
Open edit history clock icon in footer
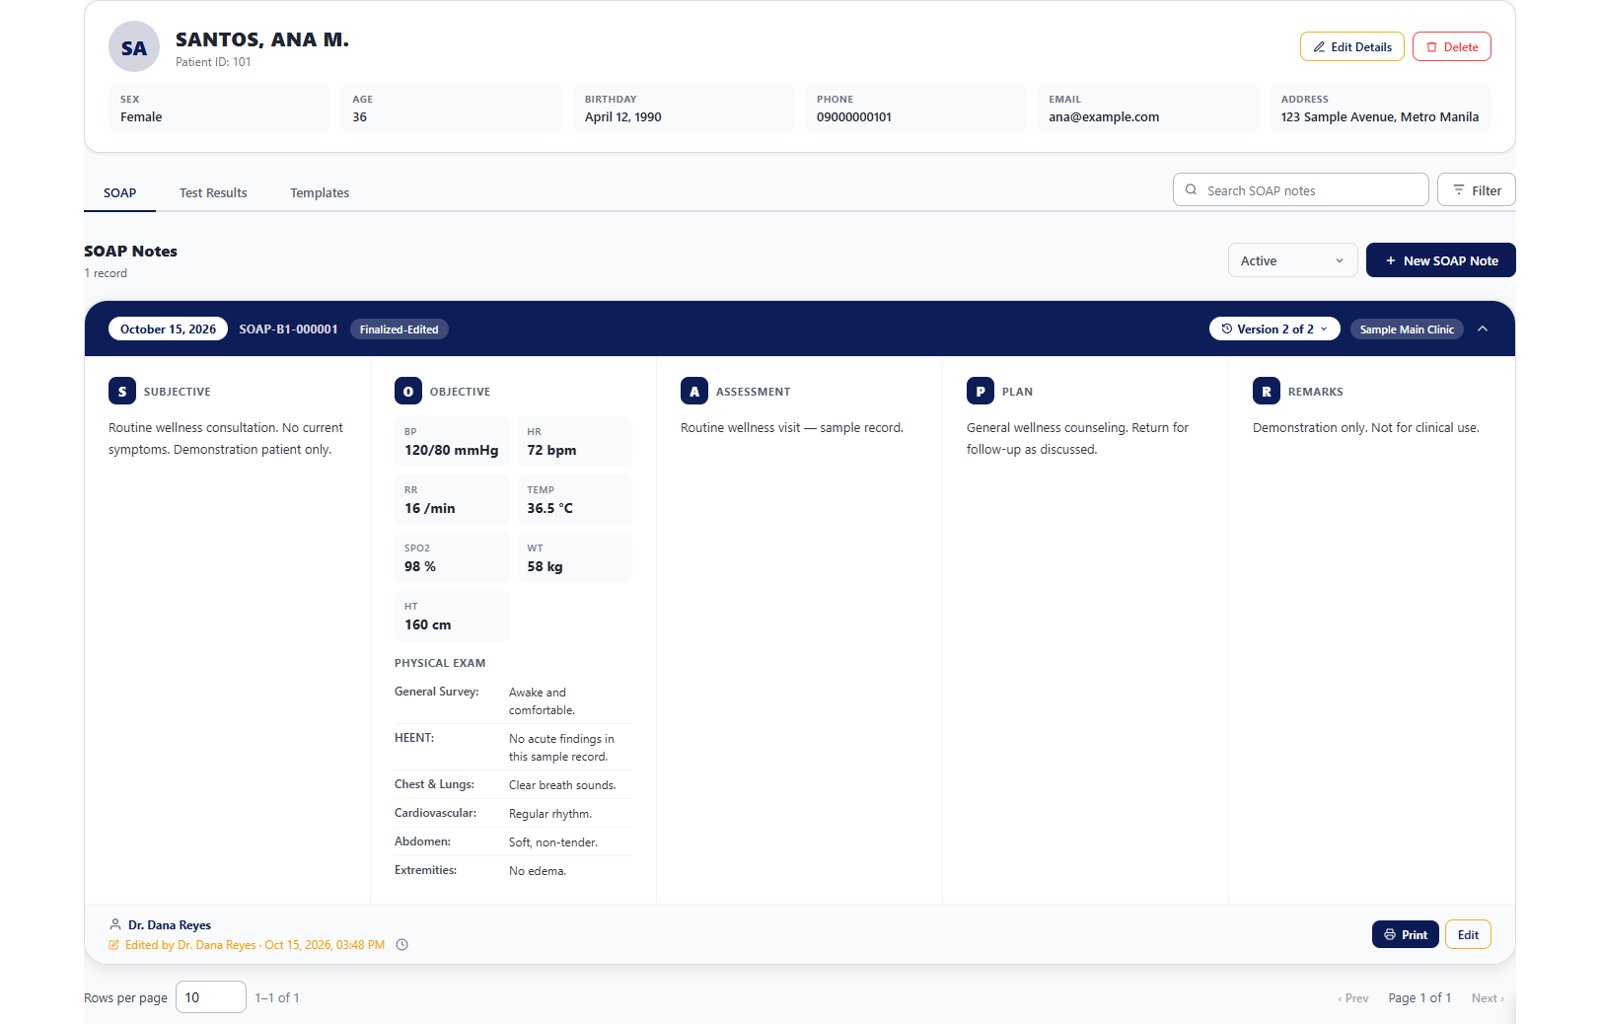(402, 945)
